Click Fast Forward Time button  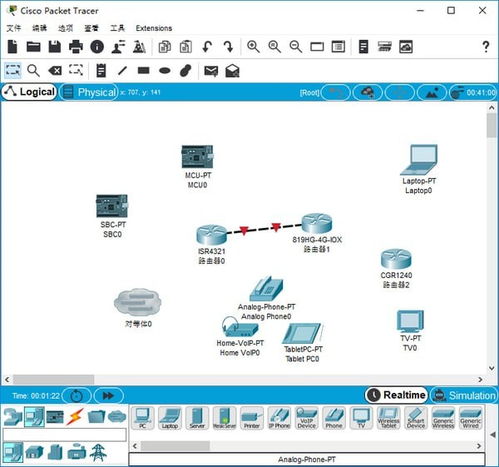109,396
